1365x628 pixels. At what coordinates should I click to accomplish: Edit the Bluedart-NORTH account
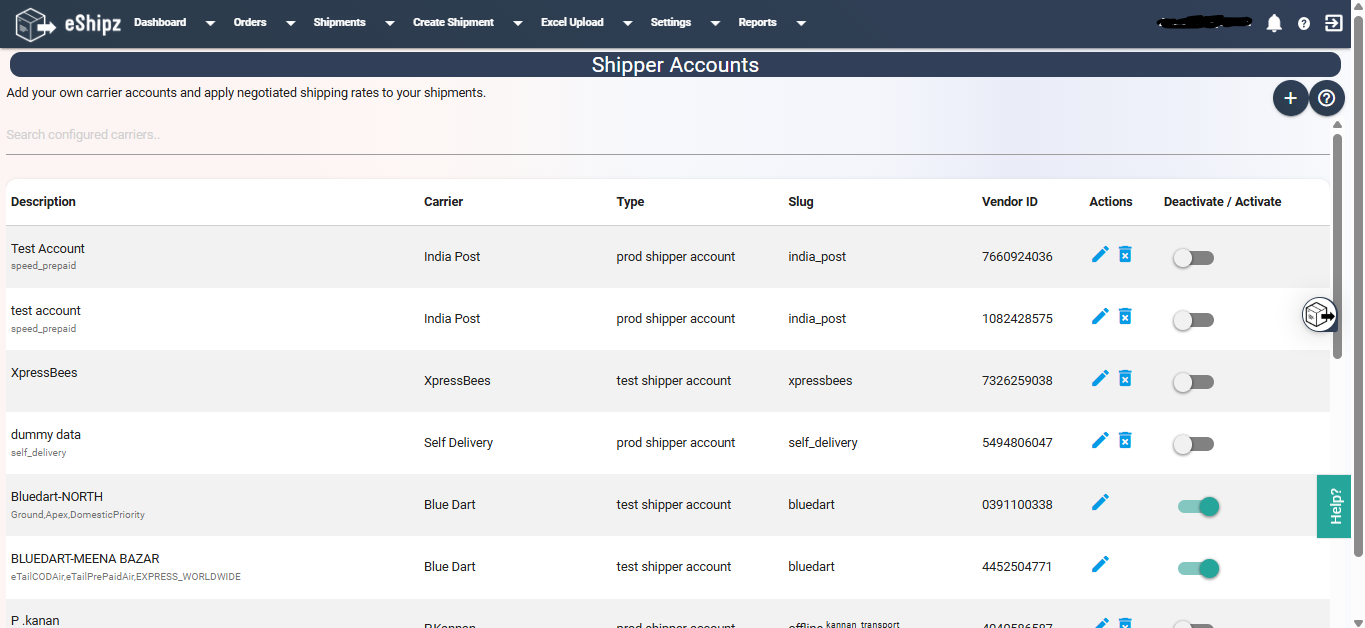[x=1100, y=502]
